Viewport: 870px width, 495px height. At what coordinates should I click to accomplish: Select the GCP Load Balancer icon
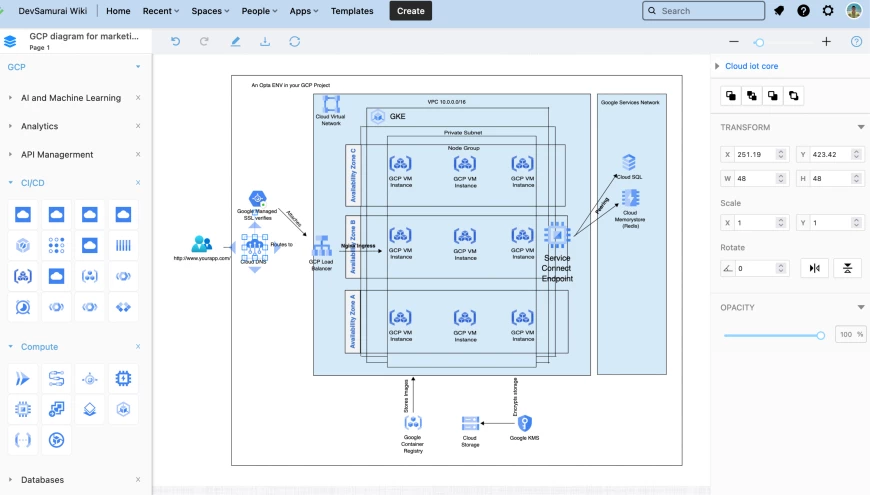tap(322, 246)
